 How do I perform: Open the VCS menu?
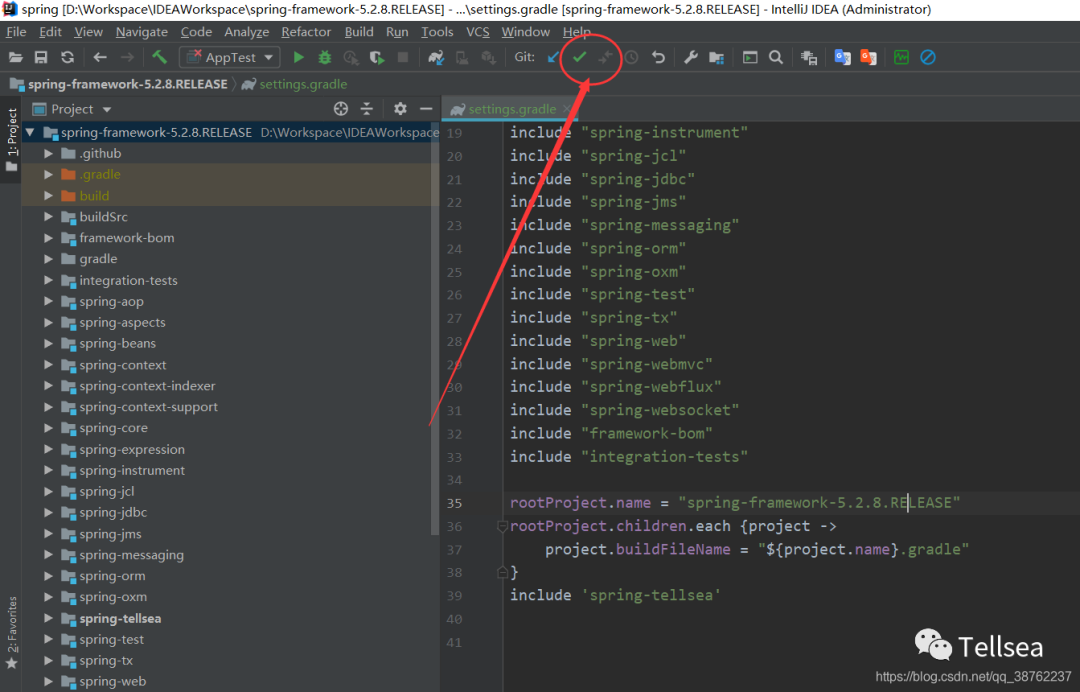[x=478, y=32]
